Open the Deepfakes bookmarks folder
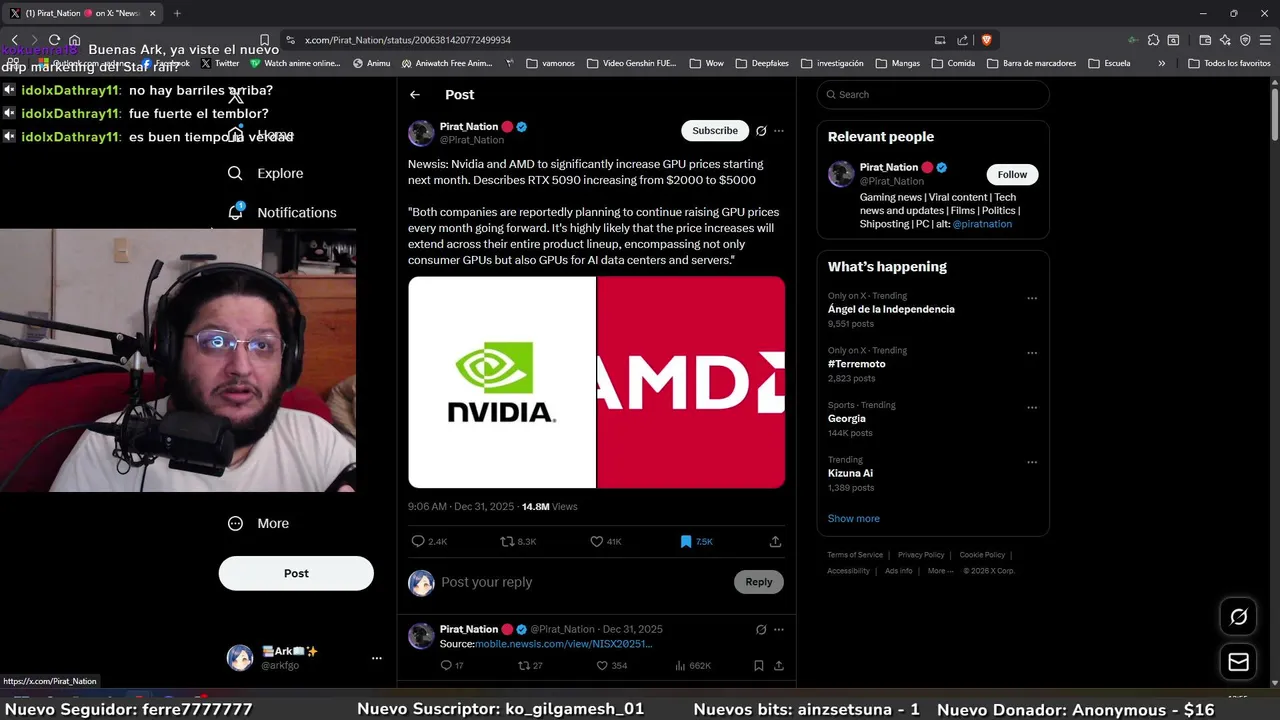Screen dimensions: 1280x720 click(x=761, y=63)
